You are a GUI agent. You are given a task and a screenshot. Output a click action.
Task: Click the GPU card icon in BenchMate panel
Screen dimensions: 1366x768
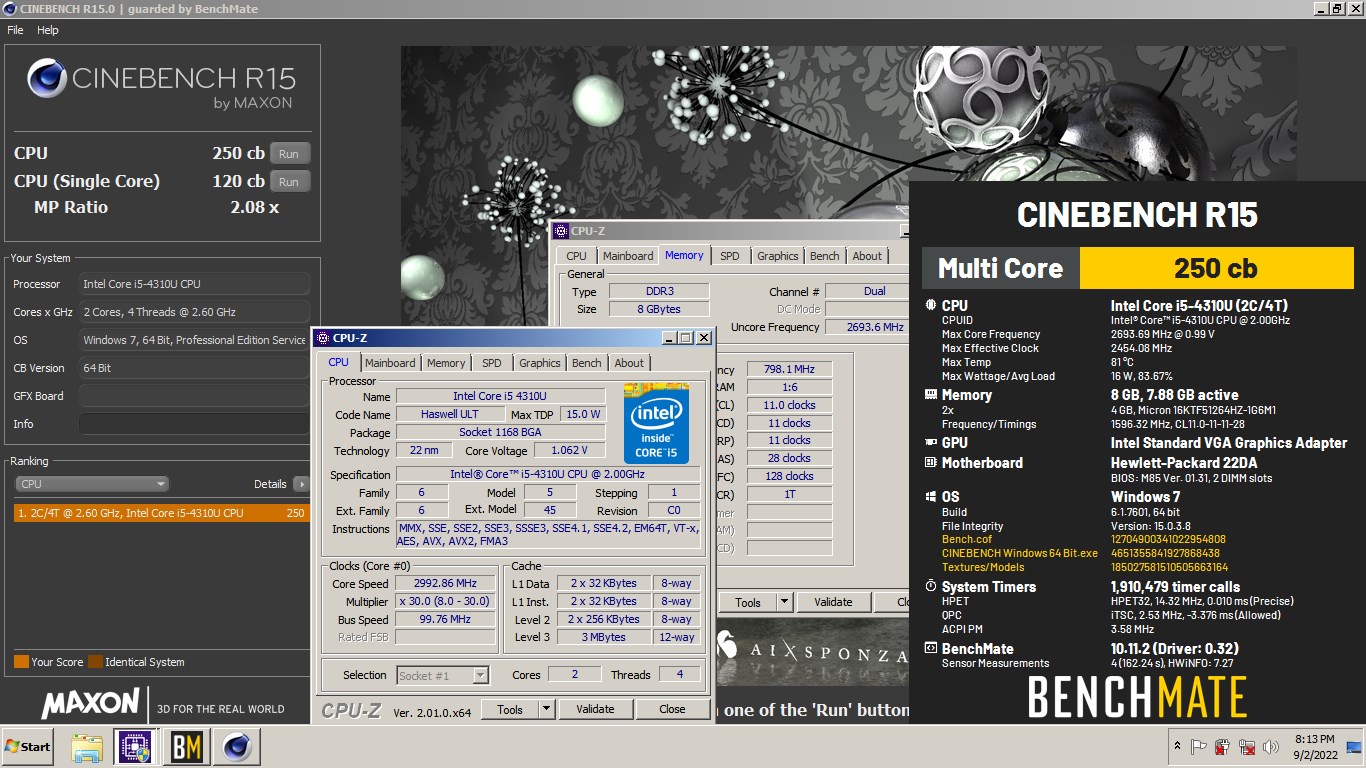click(x=931, y=443)
